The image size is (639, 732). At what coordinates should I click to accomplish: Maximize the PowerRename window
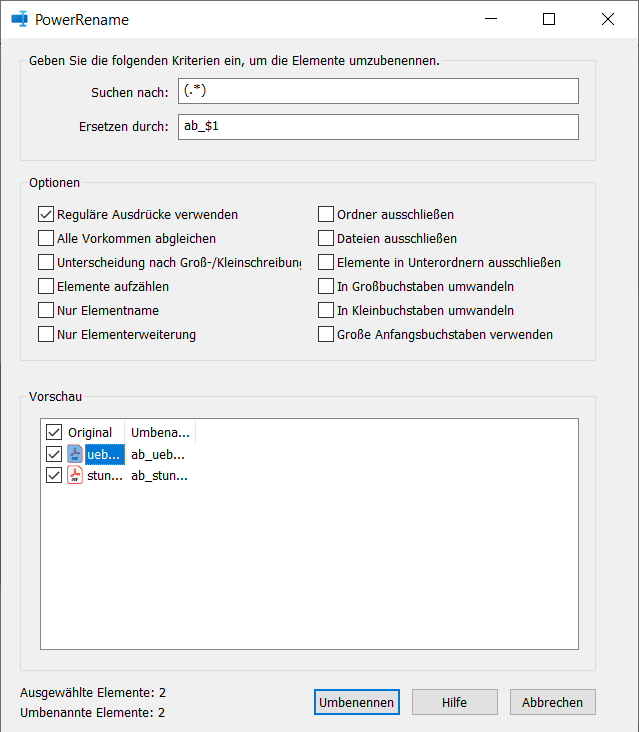coord(549,19)
